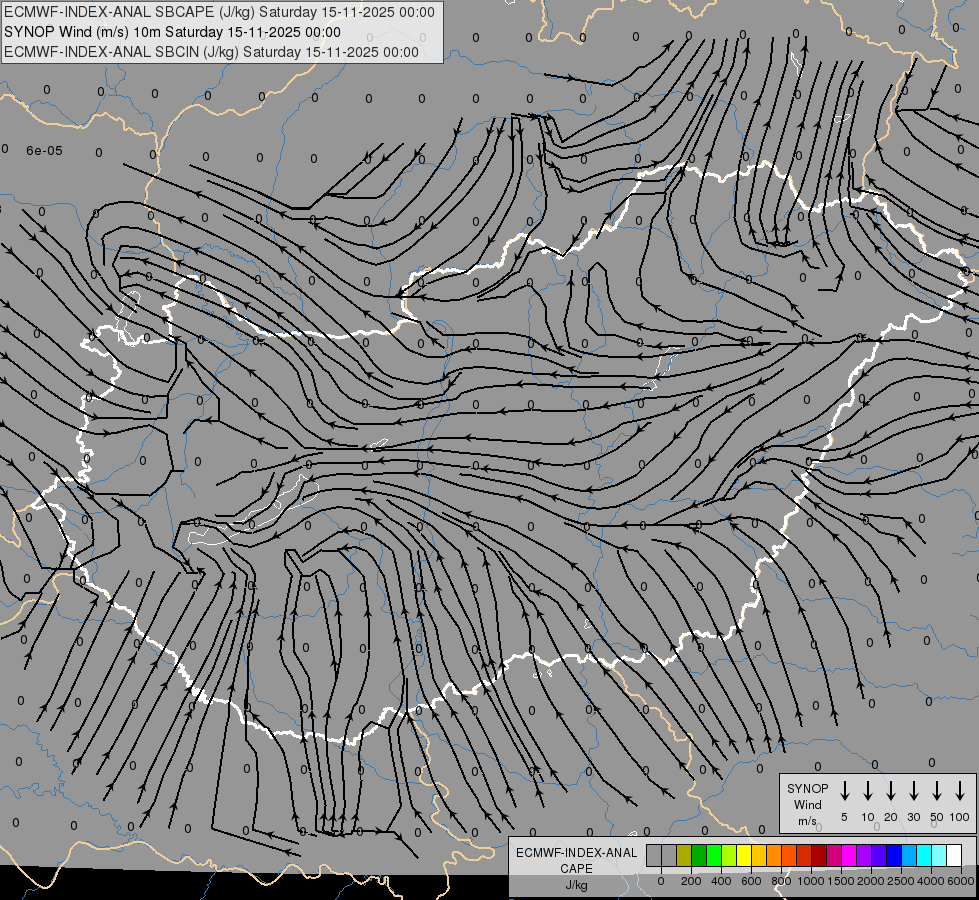Pick the pure blue CAPE legend swatch
Image resolution: width=979 pixels, height=900 pixels.
[x=894, y=855]
